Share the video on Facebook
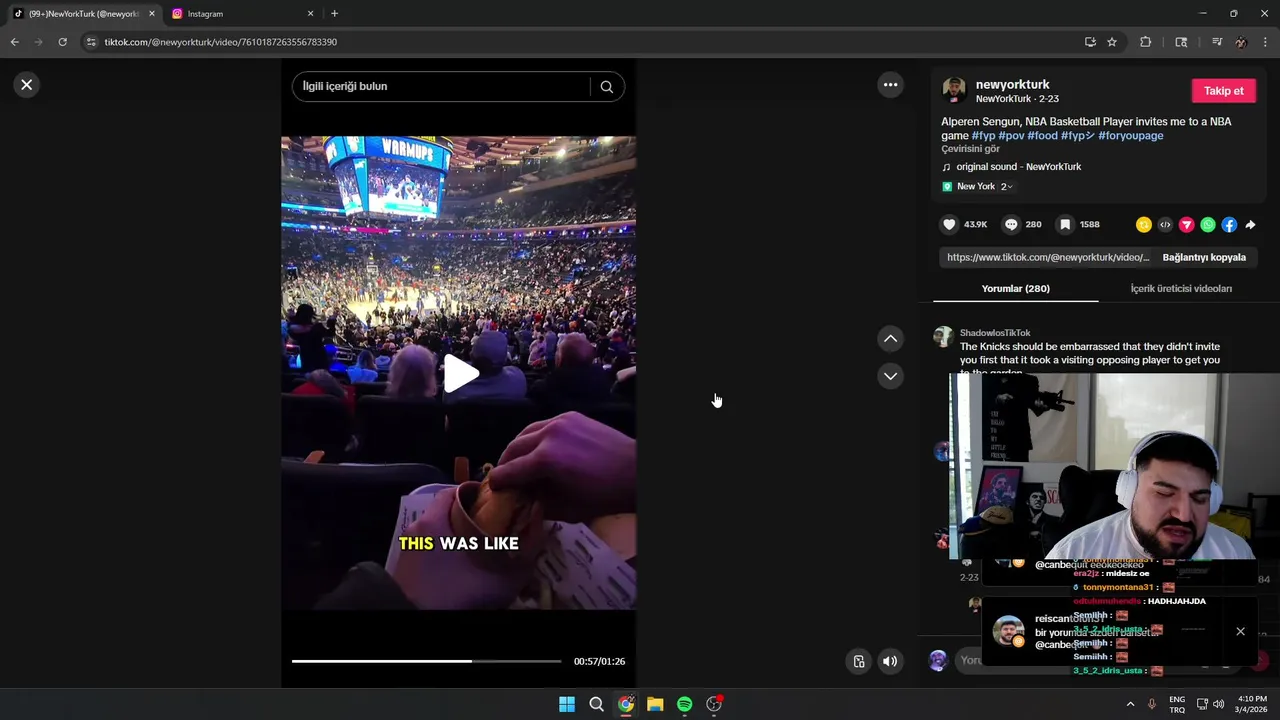The image size is (1280, 720). [x=1229, y=225]
